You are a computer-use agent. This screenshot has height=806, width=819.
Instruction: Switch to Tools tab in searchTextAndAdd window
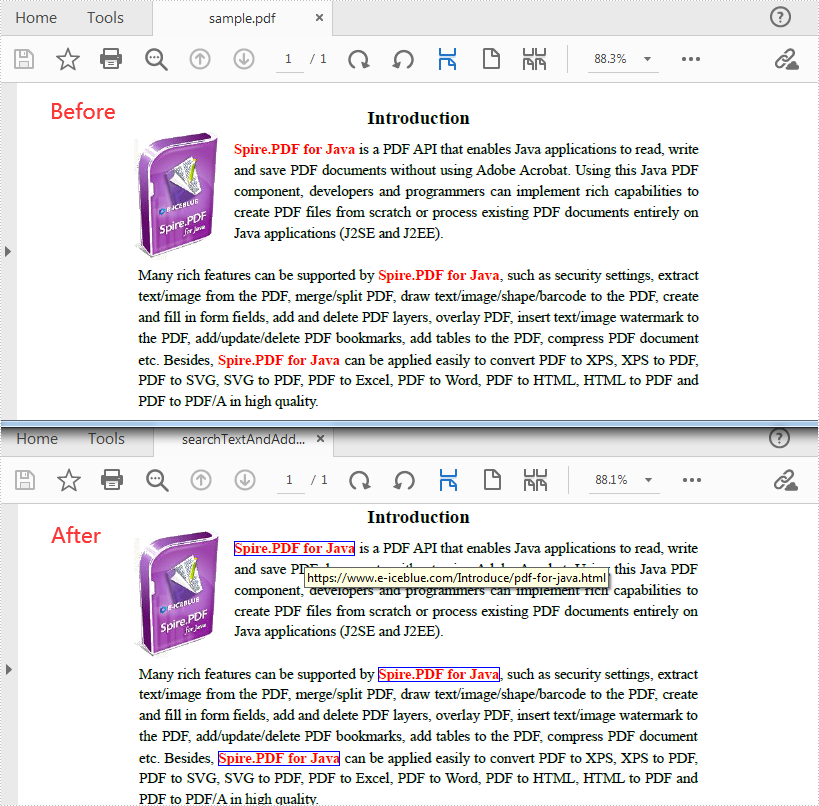coord(107,439)
